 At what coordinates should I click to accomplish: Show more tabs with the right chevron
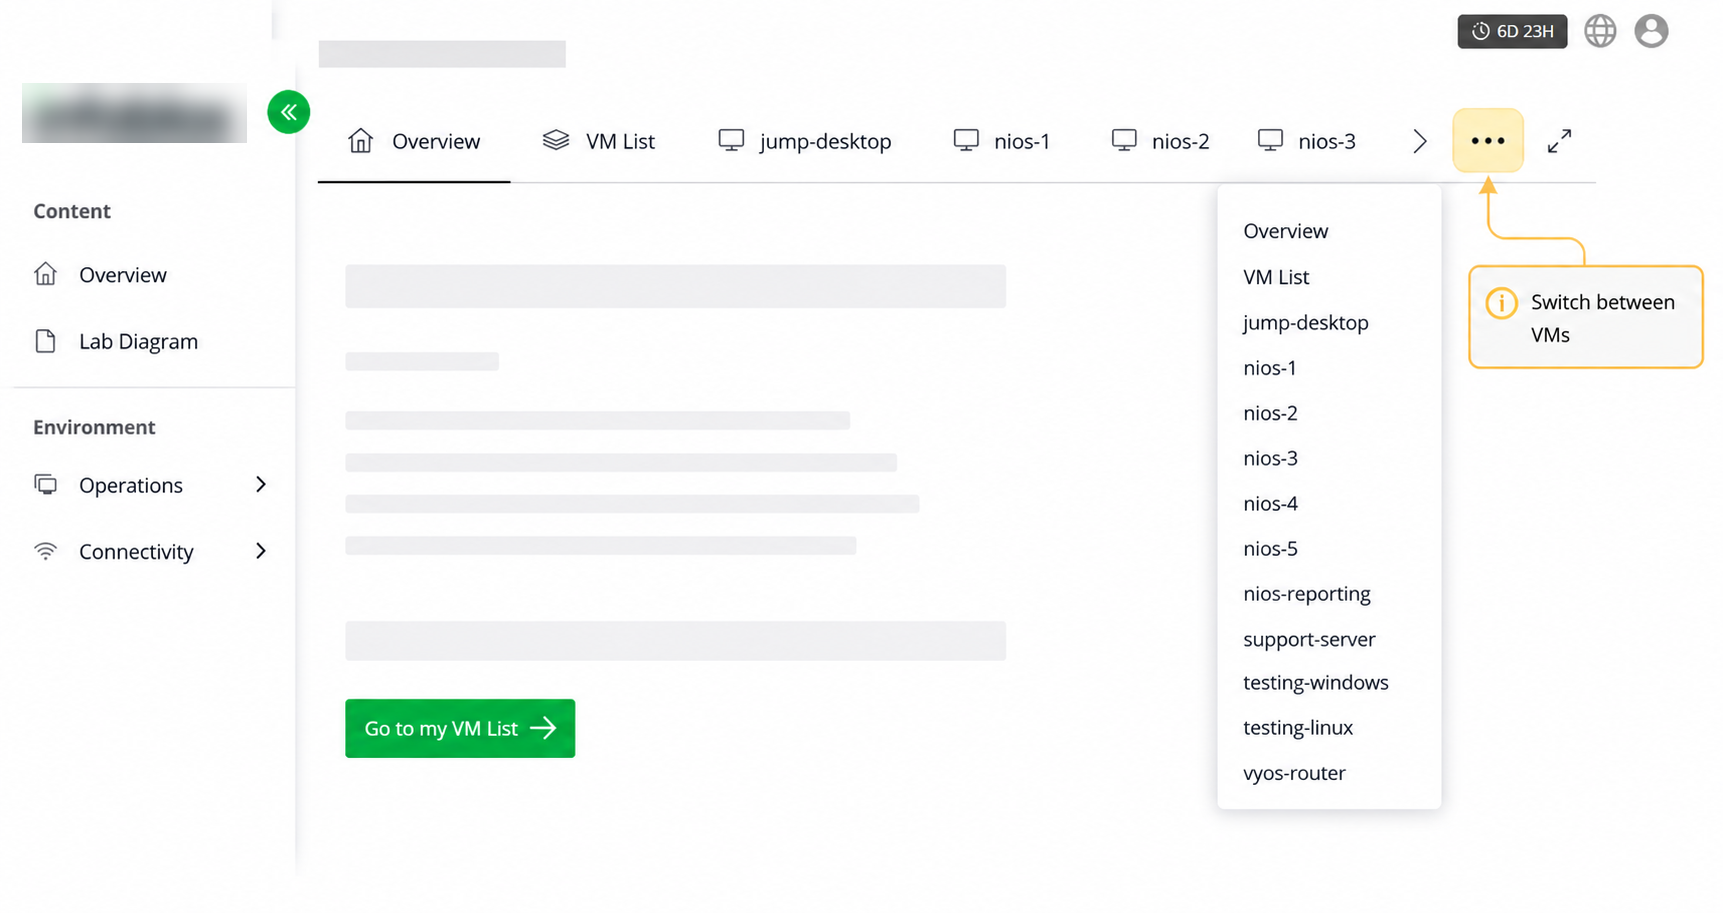[x=1419, y=141]
